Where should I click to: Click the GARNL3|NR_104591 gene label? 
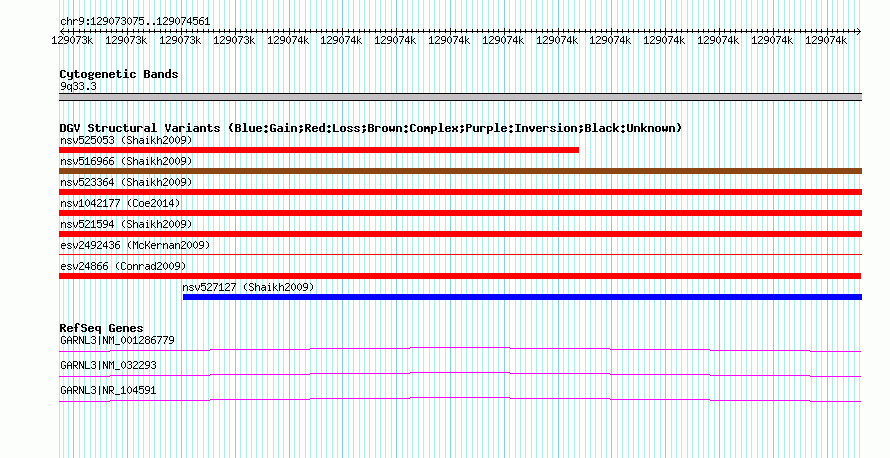108,390
